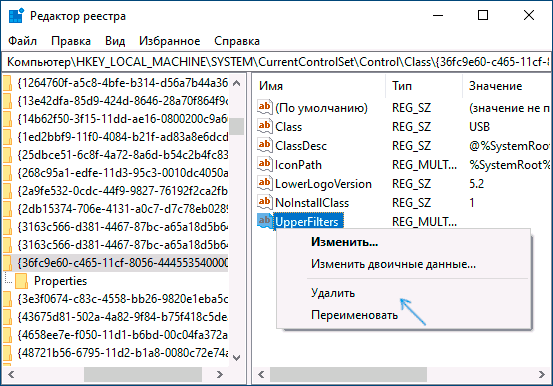Open the Правка menu

click(71, 41)
